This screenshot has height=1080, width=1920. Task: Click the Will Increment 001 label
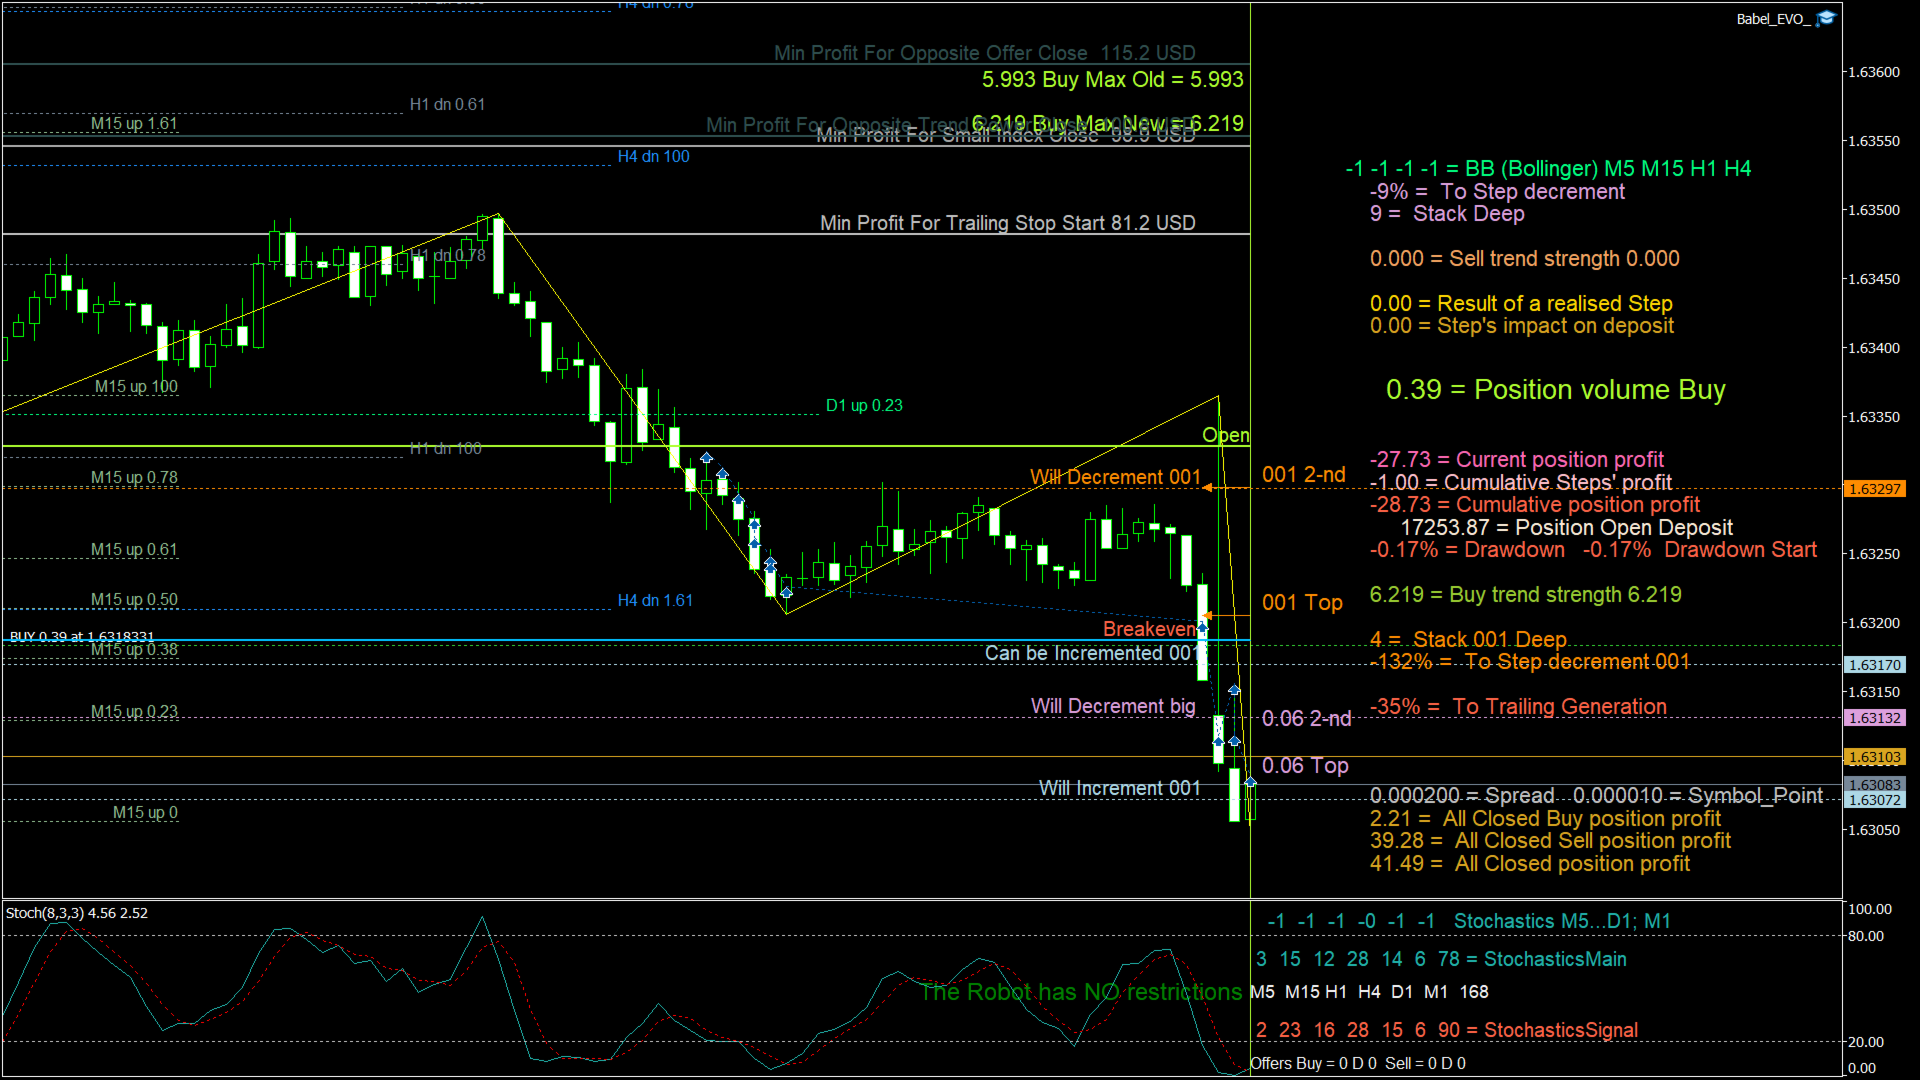[1120, 789]
